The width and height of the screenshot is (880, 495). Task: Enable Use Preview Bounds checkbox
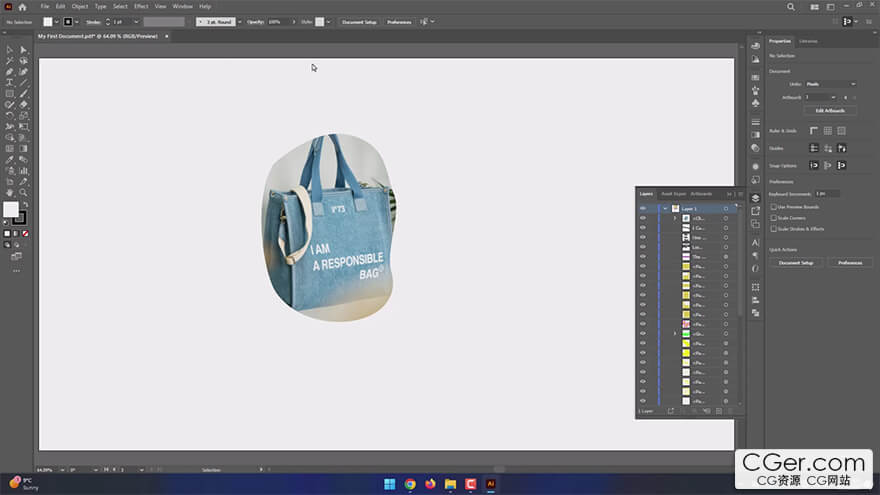(773, 207)
